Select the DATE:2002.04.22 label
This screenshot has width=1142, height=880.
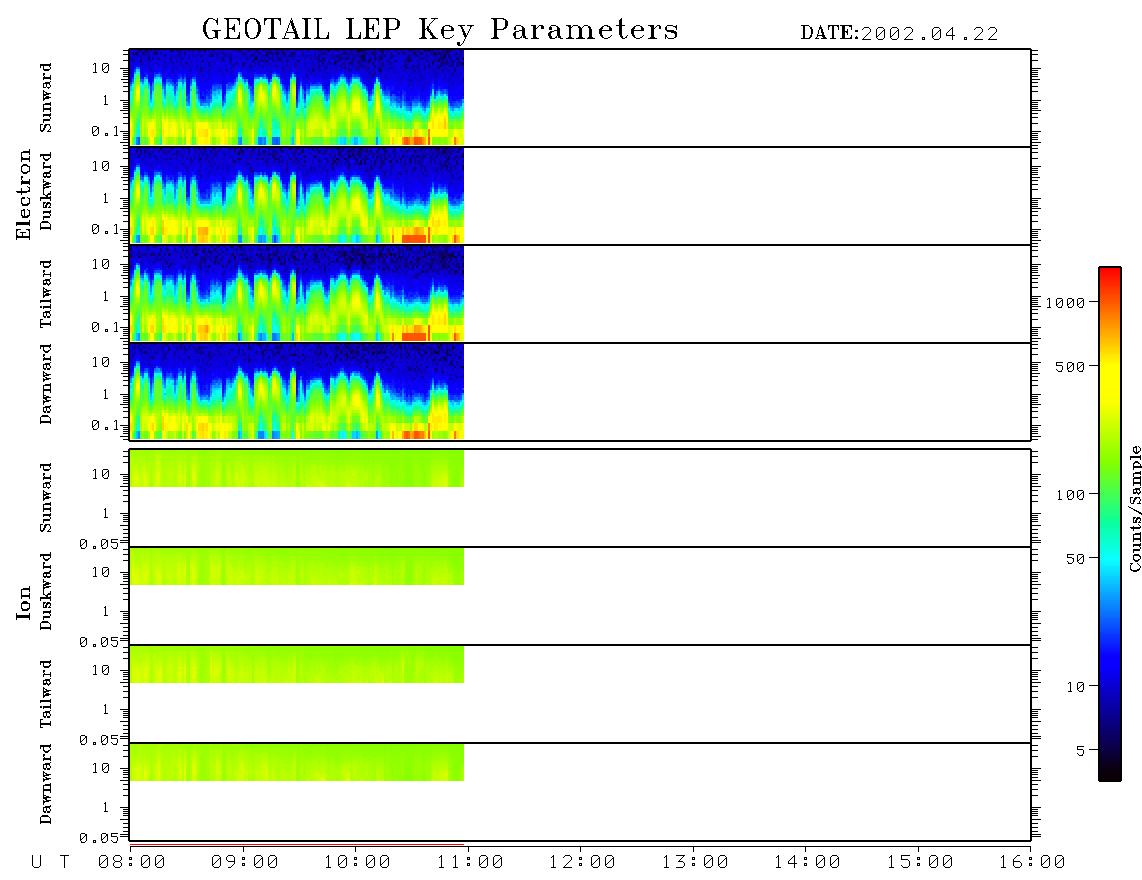(x=899, y=34)
